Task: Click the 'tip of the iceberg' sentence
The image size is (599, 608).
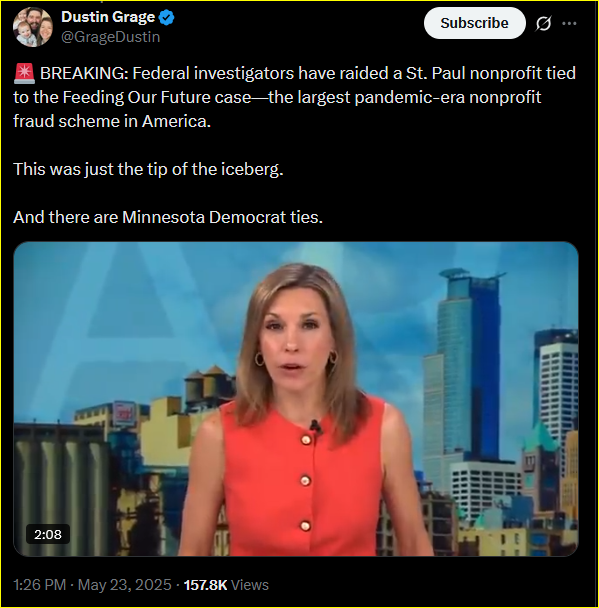Action: point(148,169)
